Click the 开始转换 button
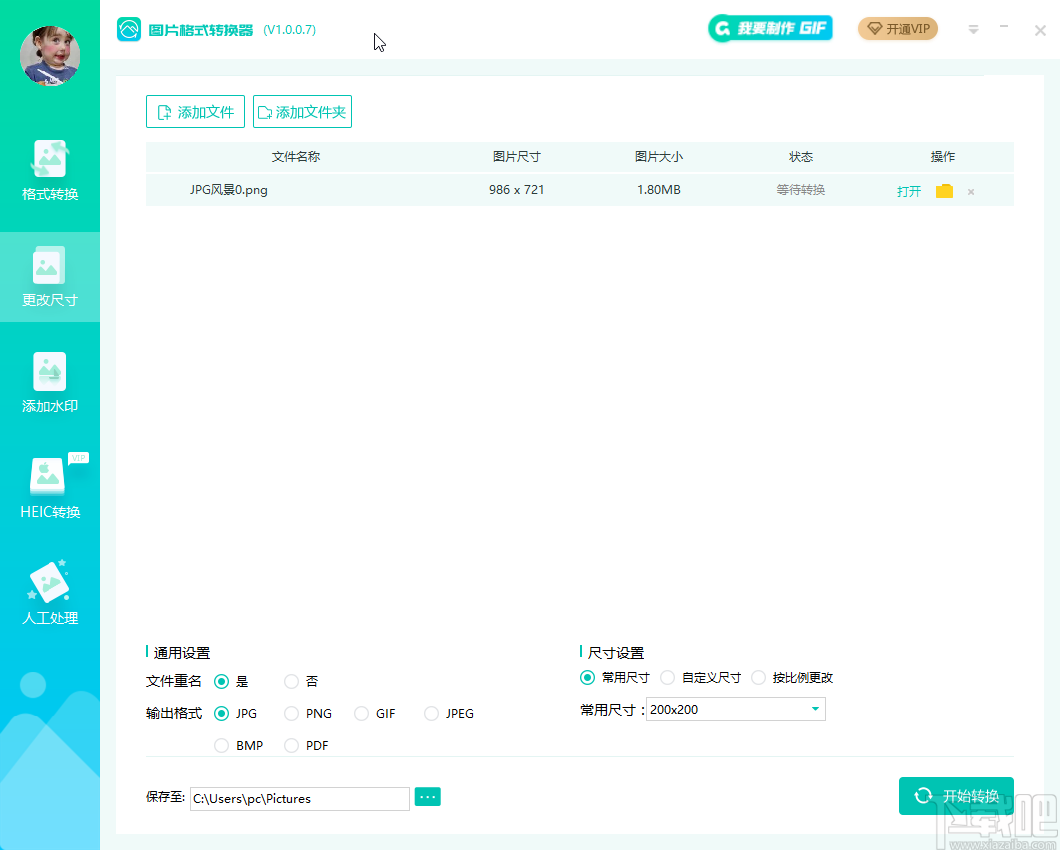Image resolution: width=1060 pixels, height=850 pixels. point(956,796)
